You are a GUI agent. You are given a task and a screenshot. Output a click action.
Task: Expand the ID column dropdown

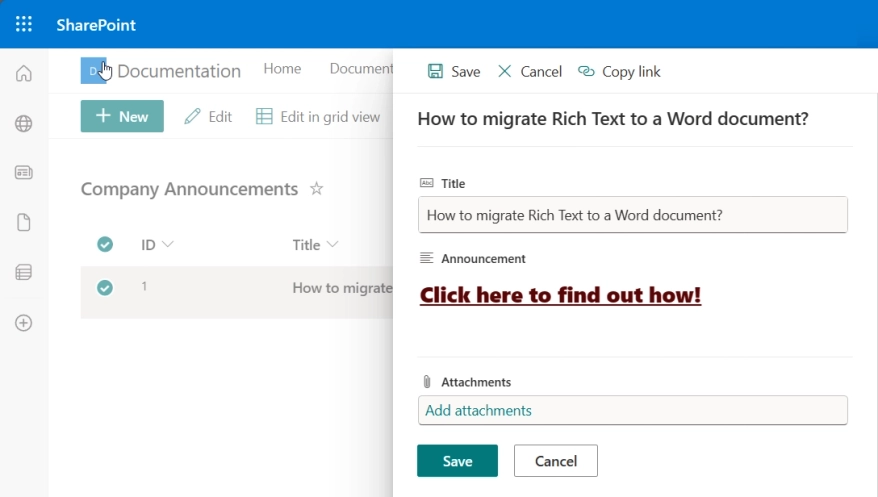pos(167,244)
